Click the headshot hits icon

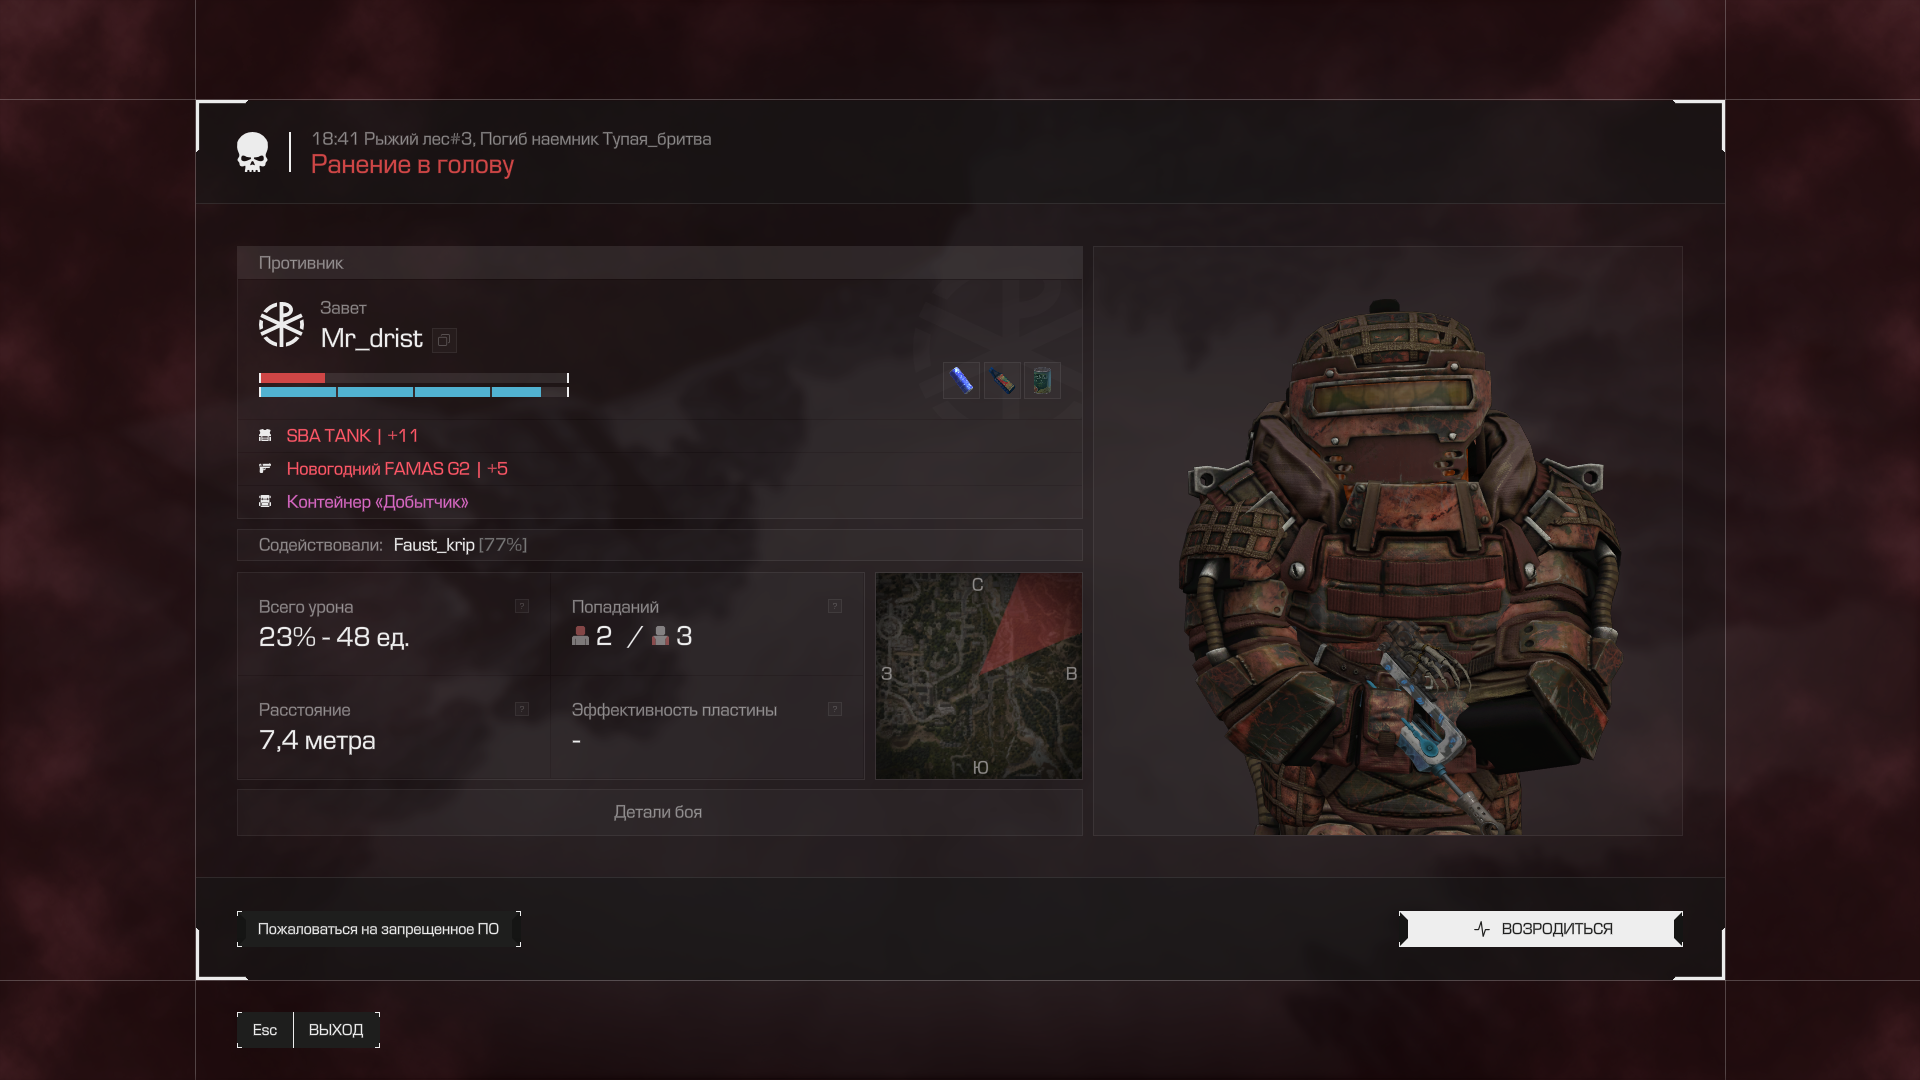(x=580, y=636)
